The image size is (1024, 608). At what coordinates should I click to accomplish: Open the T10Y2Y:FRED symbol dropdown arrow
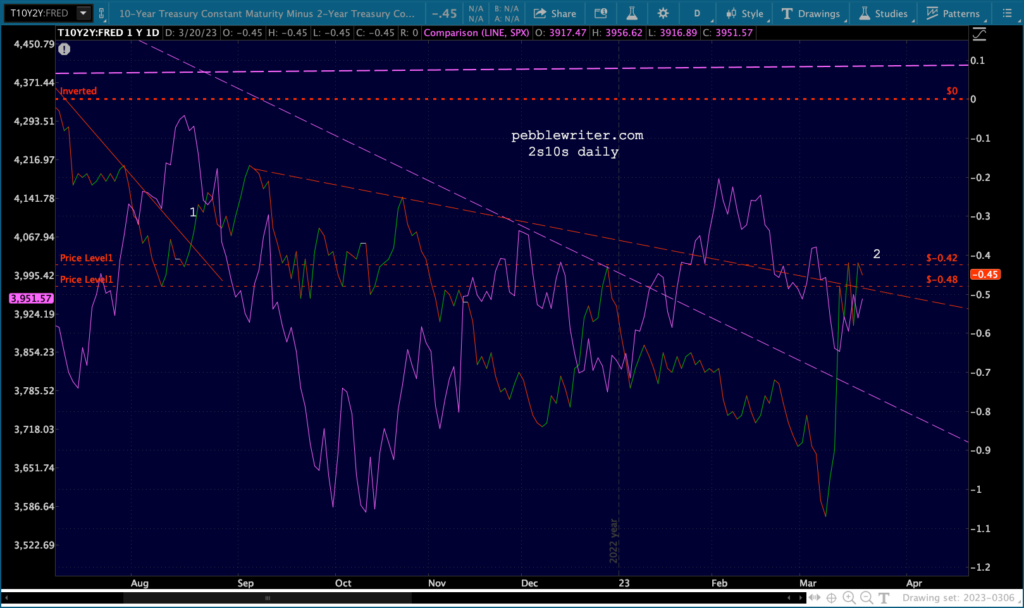[83, 13]
